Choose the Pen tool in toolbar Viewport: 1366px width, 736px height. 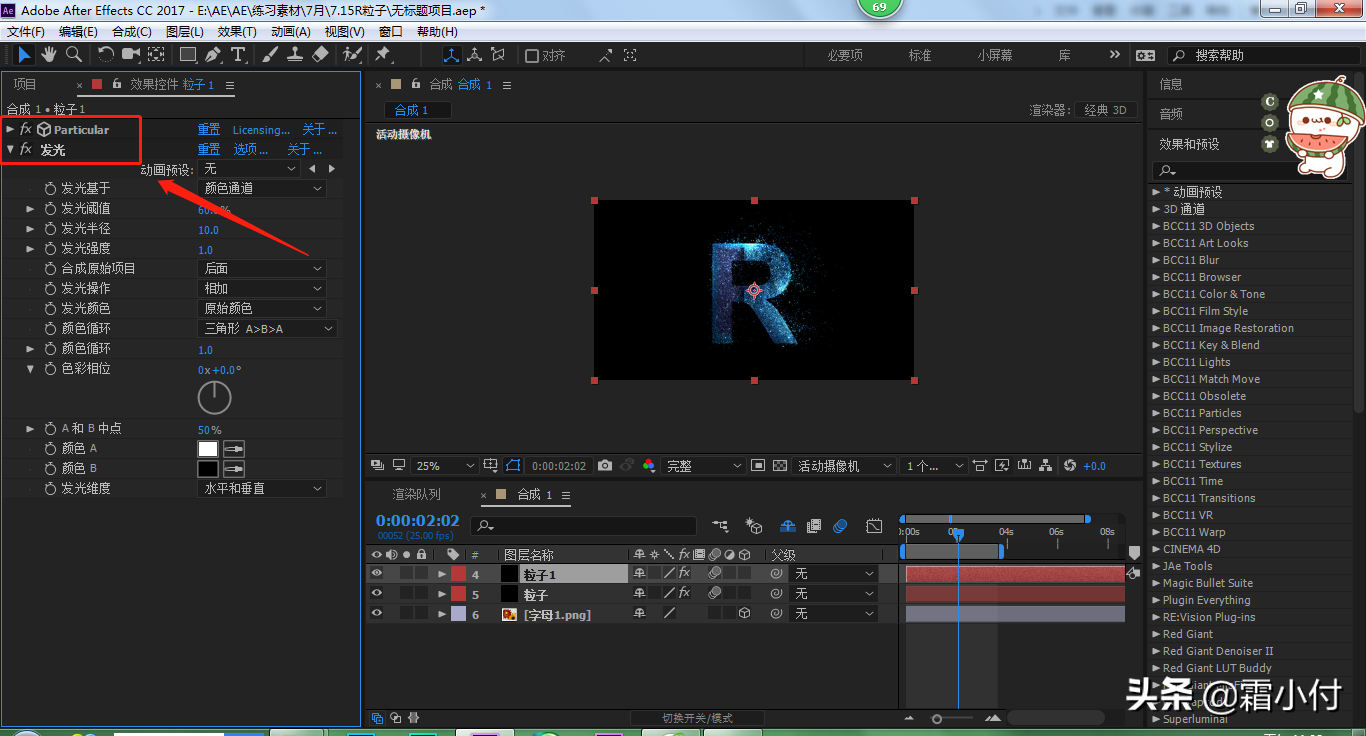(x=213, y=54)
